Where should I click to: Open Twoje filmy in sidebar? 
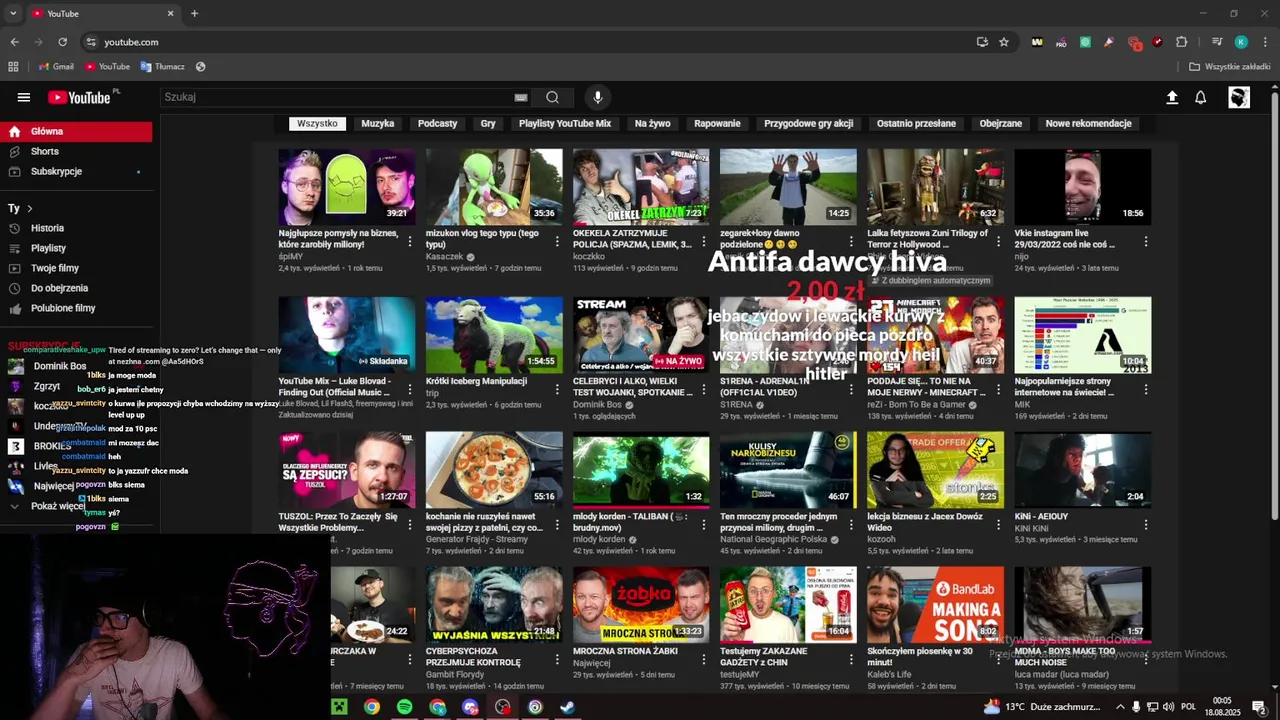(76, 268)
